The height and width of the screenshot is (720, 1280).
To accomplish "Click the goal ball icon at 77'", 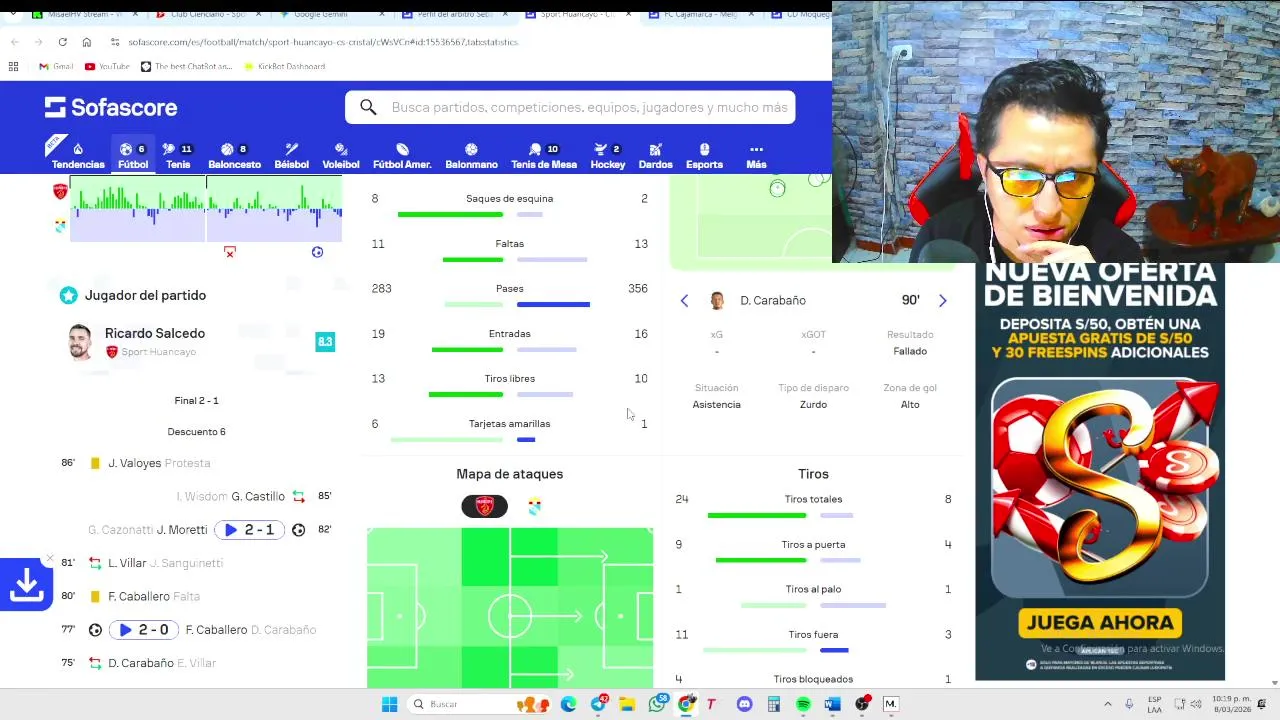I will pos(95,630).
